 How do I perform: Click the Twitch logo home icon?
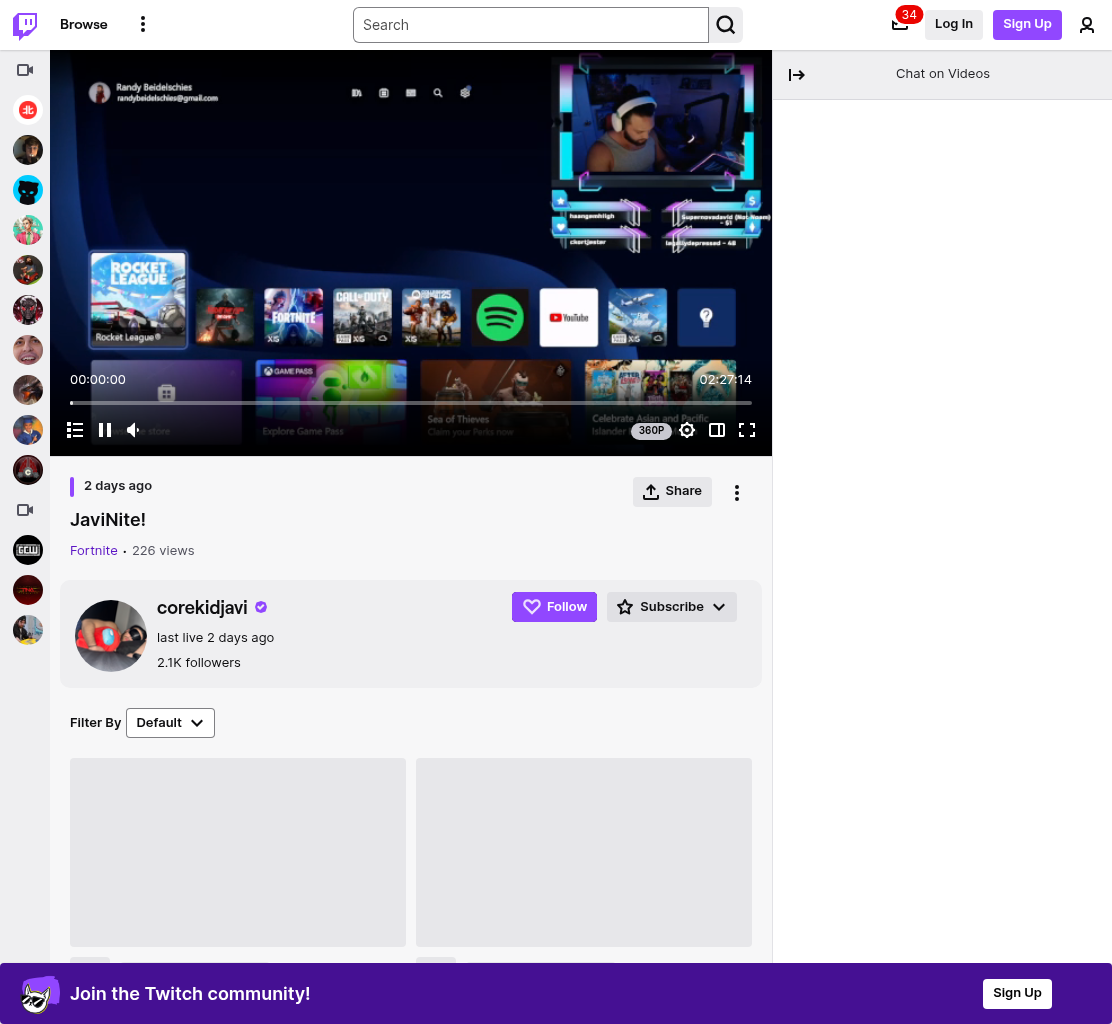point(26,25)
